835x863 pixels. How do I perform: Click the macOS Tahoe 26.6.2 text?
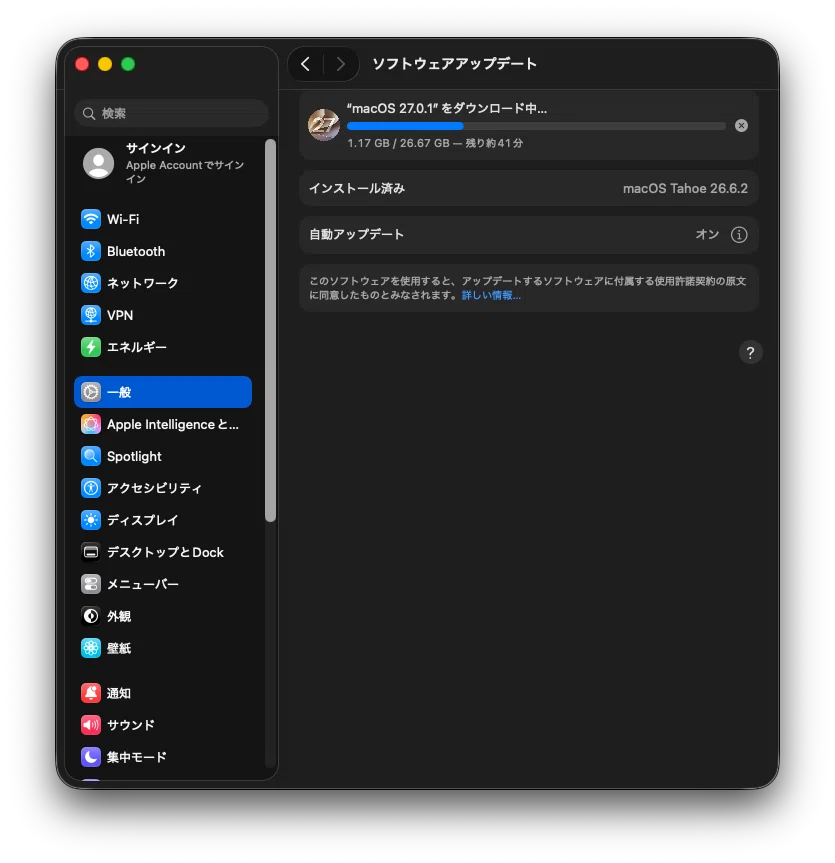(685, 188)
